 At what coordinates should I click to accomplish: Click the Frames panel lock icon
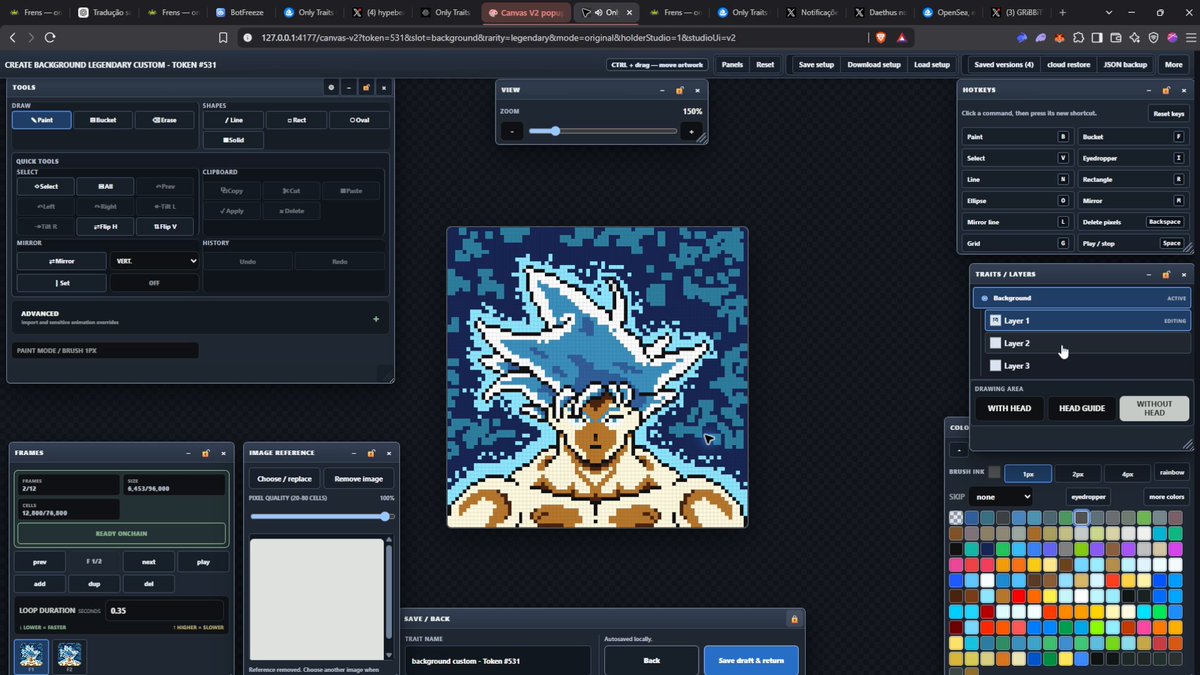[x=205, y=453]
